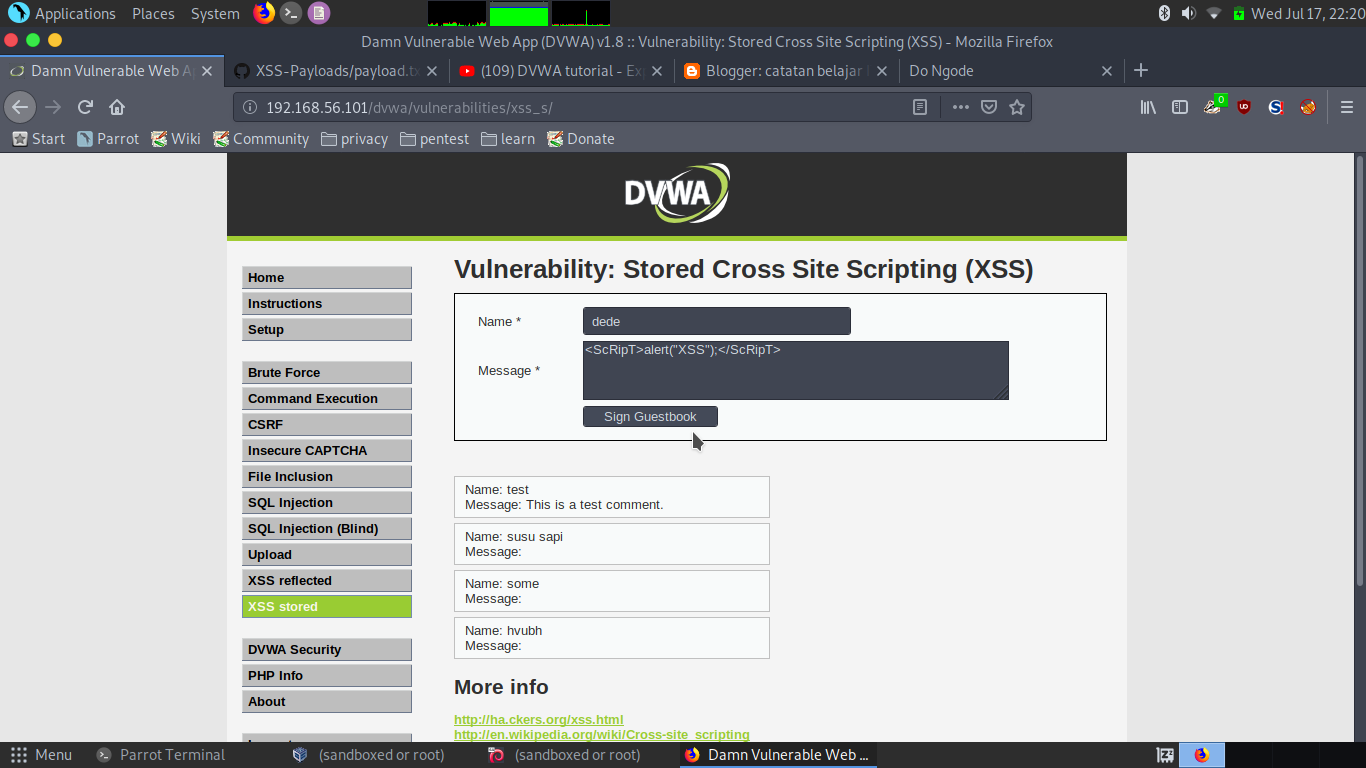
Task: Go back with the browser Back arrow
Action: coord(20,107)
